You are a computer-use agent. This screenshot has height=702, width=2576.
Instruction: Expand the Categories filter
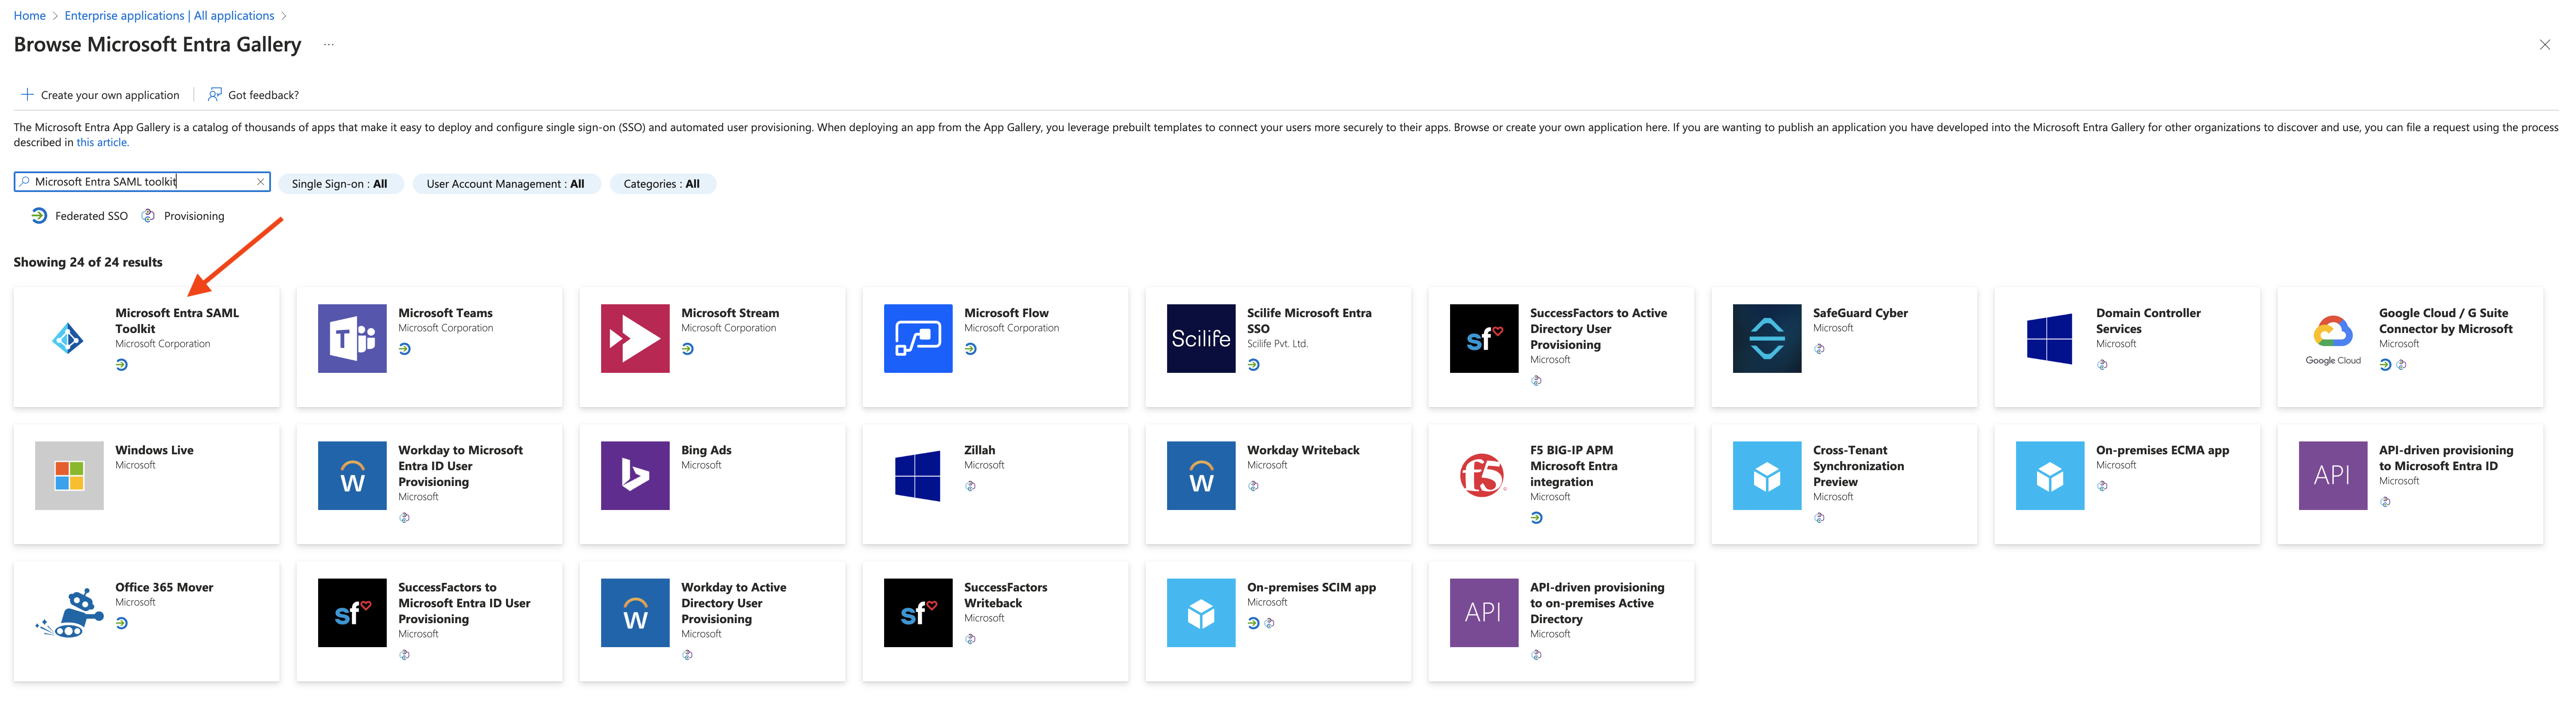[661, 184]
